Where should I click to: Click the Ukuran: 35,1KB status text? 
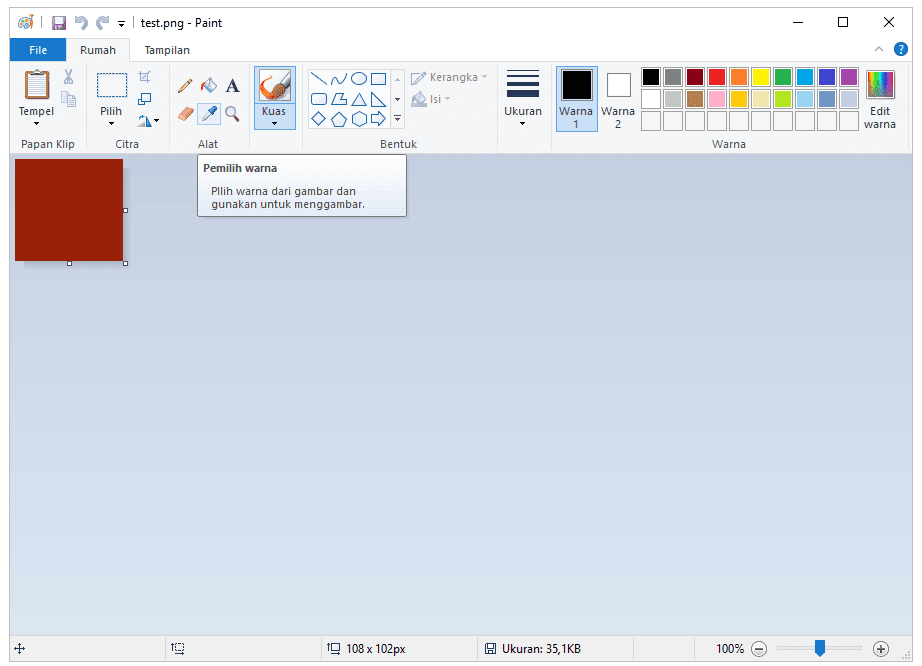tap(541, 649)
